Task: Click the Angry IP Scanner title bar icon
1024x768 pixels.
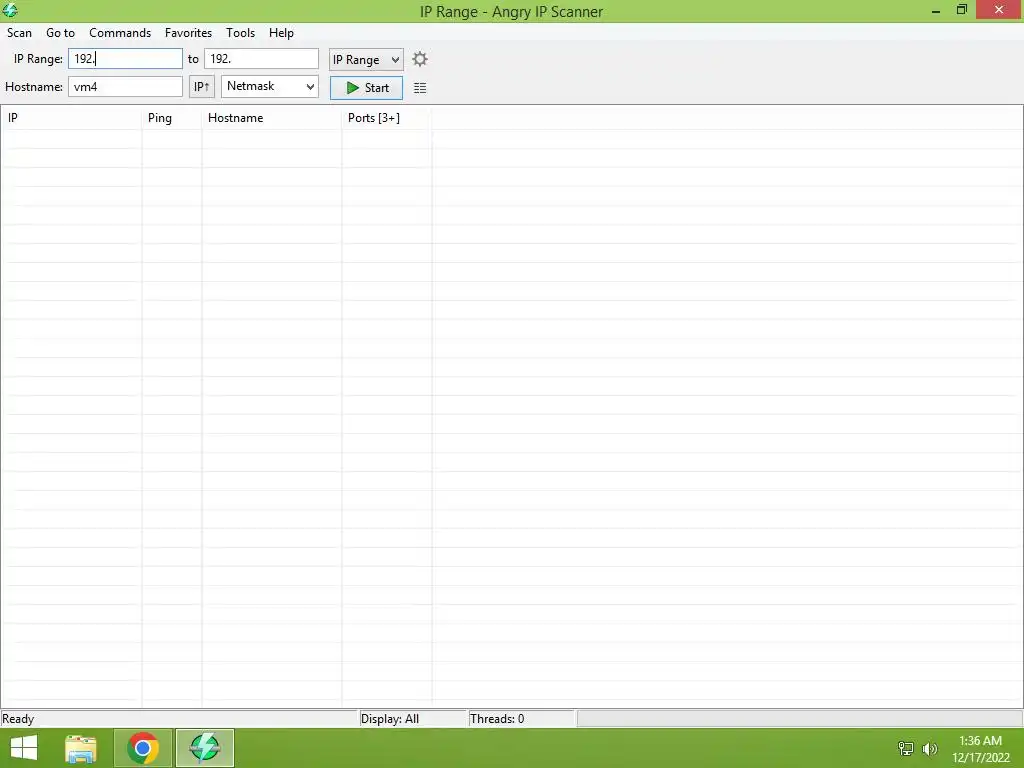Action: pos(10,10)
